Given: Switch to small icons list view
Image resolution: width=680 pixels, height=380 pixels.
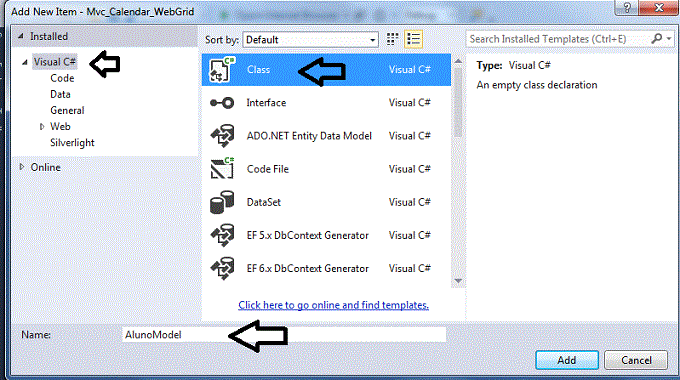Looking at the screenshot, I should 414,39.
